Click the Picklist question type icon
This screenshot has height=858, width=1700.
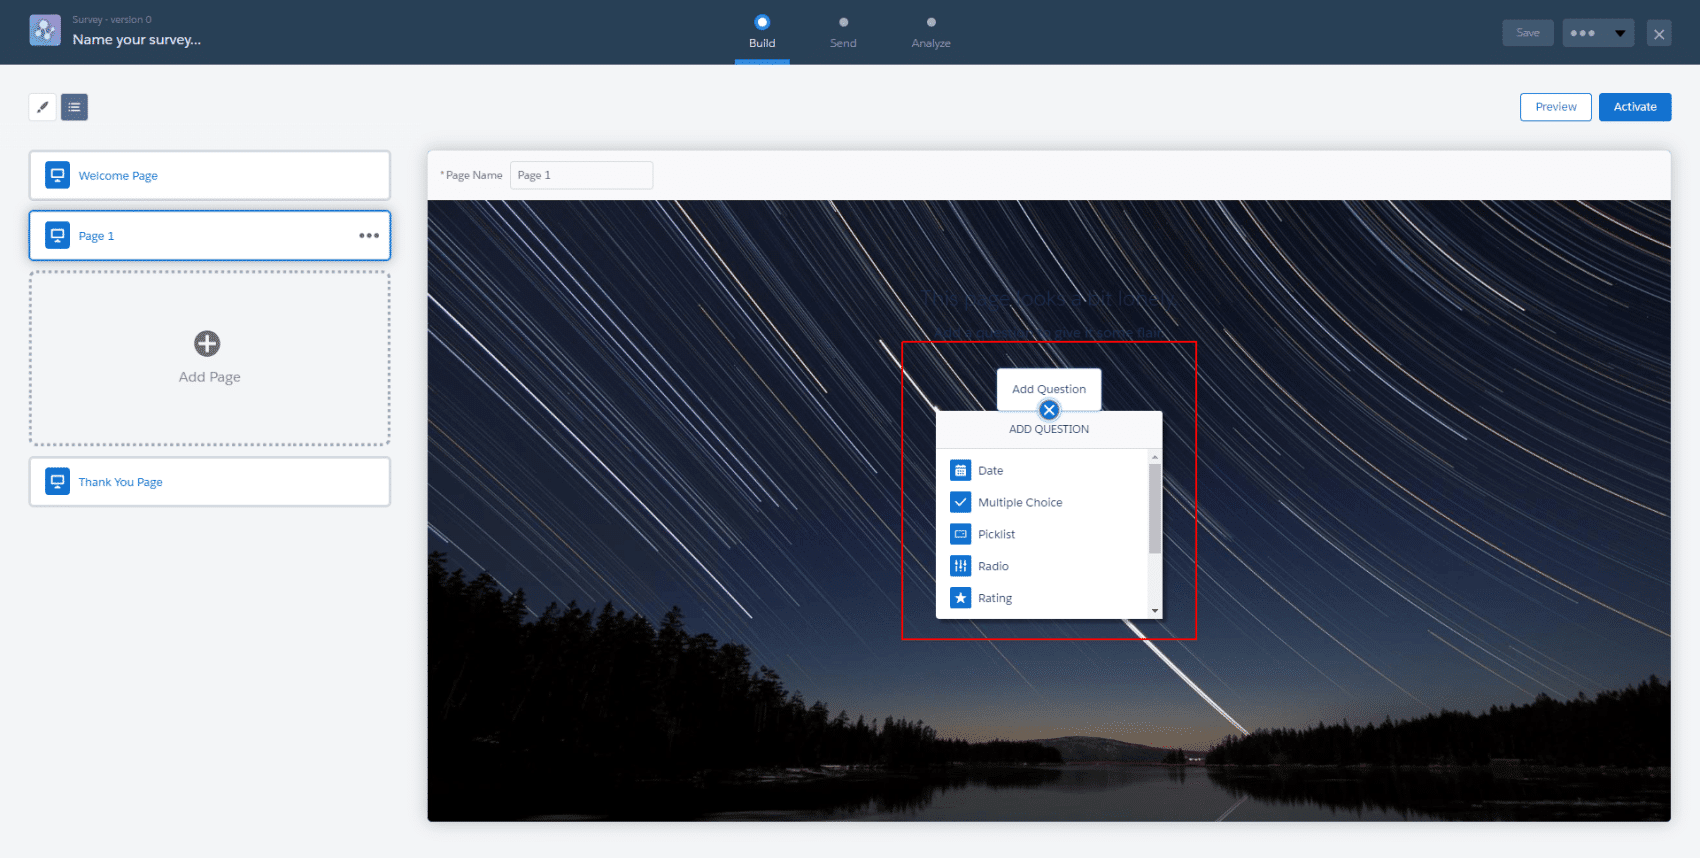[x=960, y=534]
